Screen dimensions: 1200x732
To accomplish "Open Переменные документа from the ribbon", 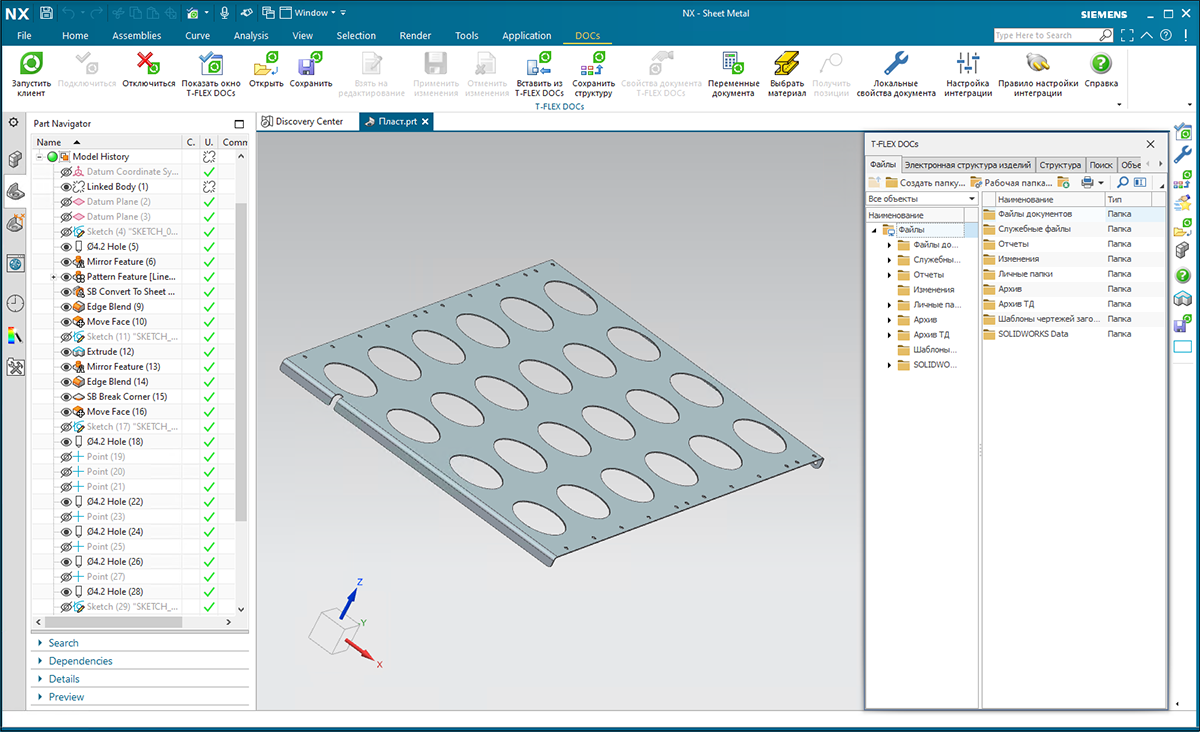I will click(733, 63).
